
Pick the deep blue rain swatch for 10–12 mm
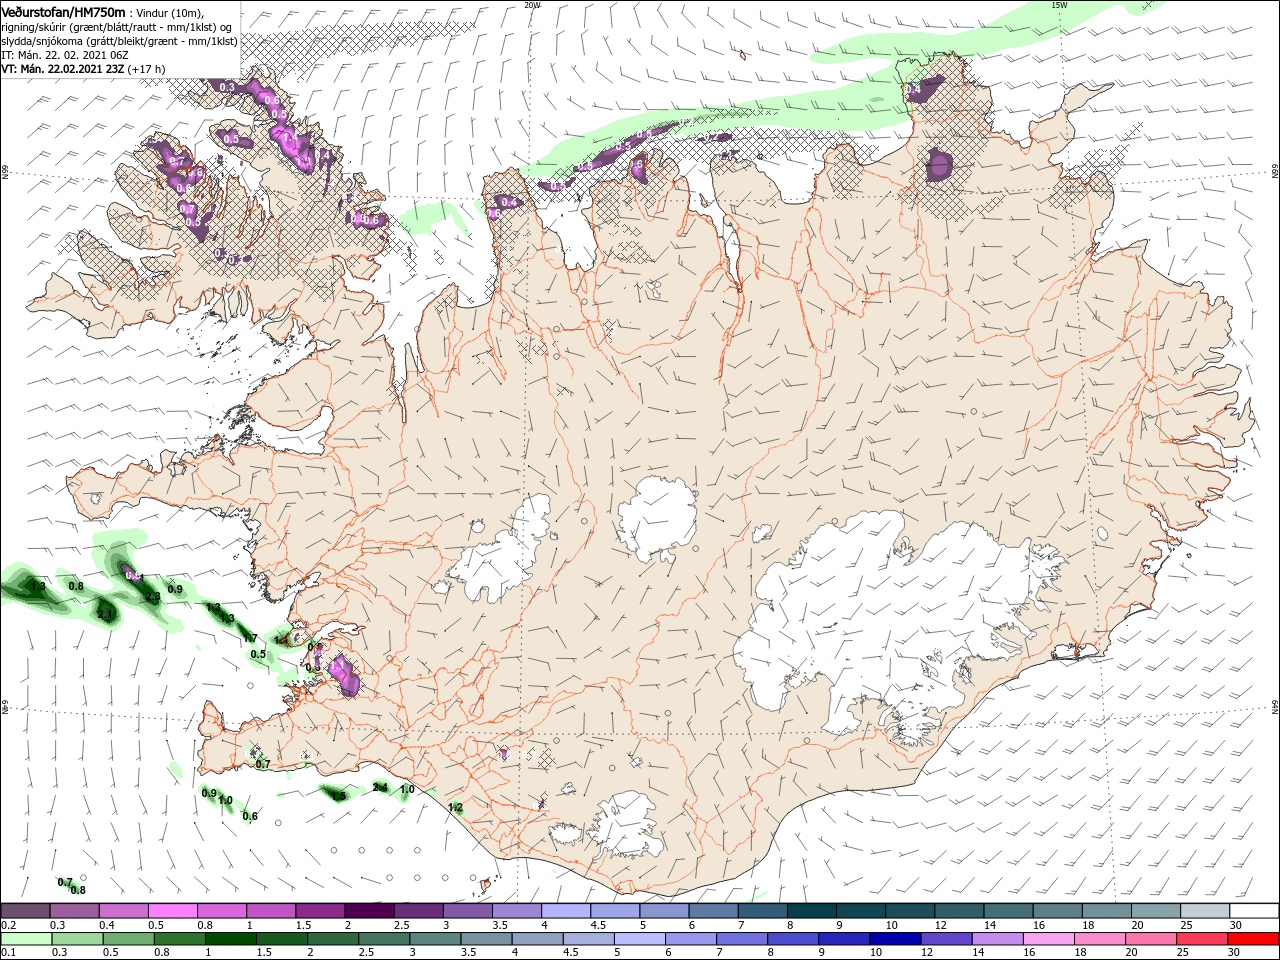894,939
